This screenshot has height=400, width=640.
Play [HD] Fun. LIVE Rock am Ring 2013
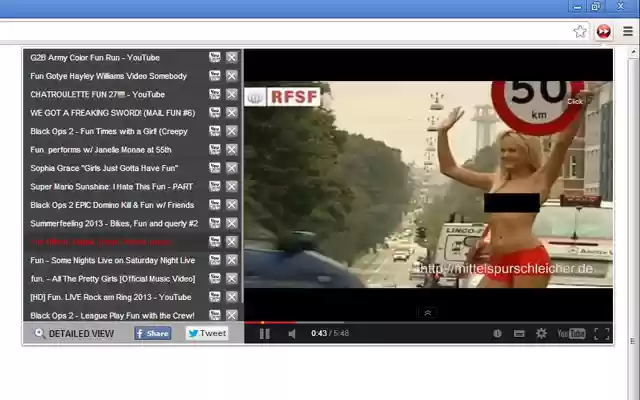(x=111, y=297)
